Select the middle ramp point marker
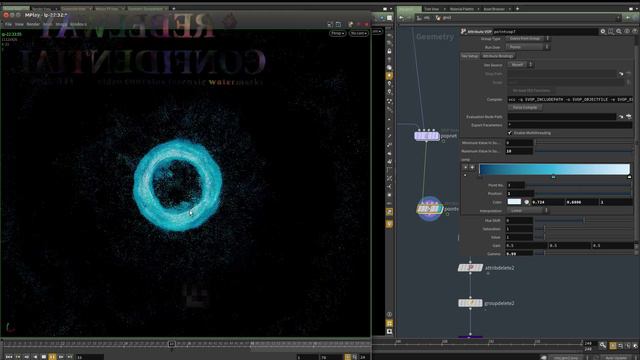The image size is (640, 360). click(x=553, y=177)
